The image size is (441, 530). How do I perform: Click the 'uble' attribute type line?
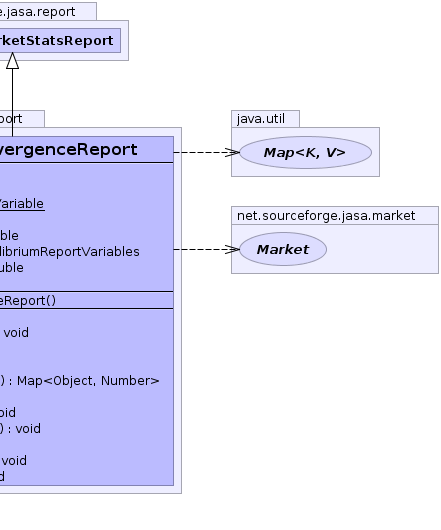[12, 268]
